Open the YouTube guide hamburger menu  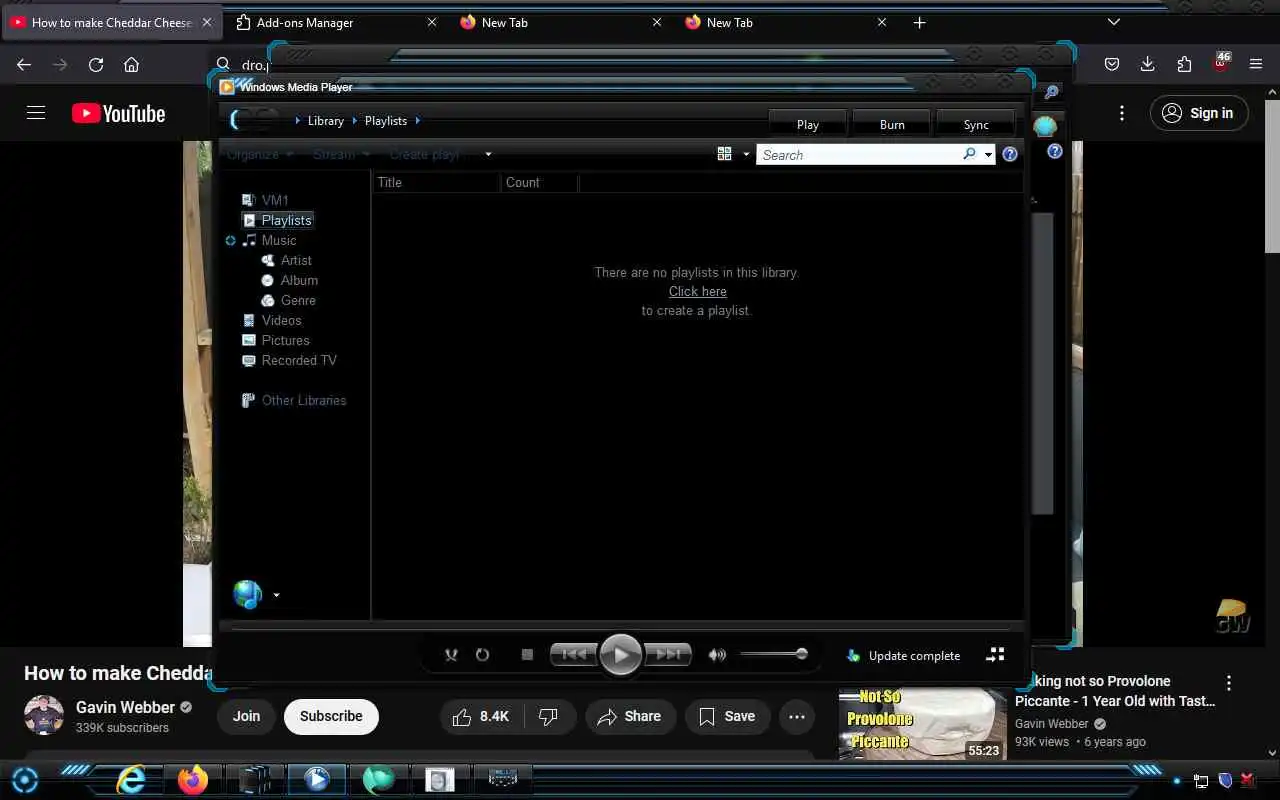[36, 113]
